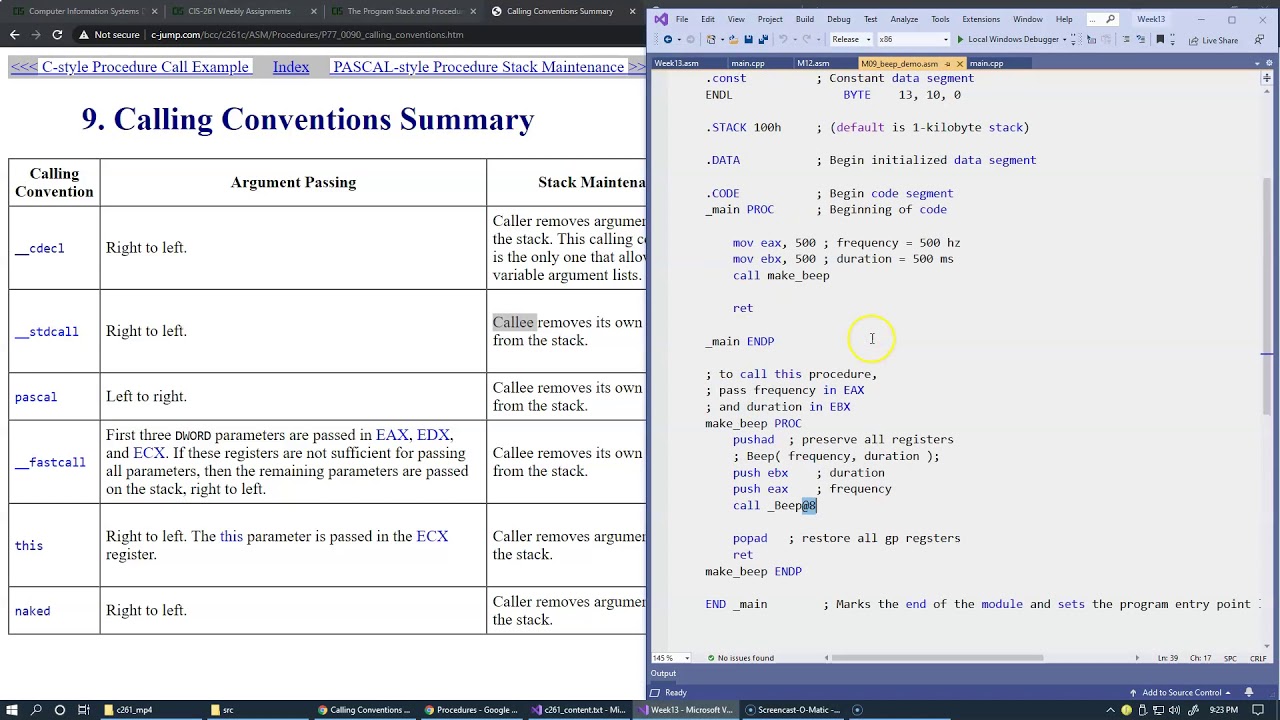Switch to Computer Information Systems Chrome tab
This screenshot has height=720, width=1280.
click(x=83, y=11)
